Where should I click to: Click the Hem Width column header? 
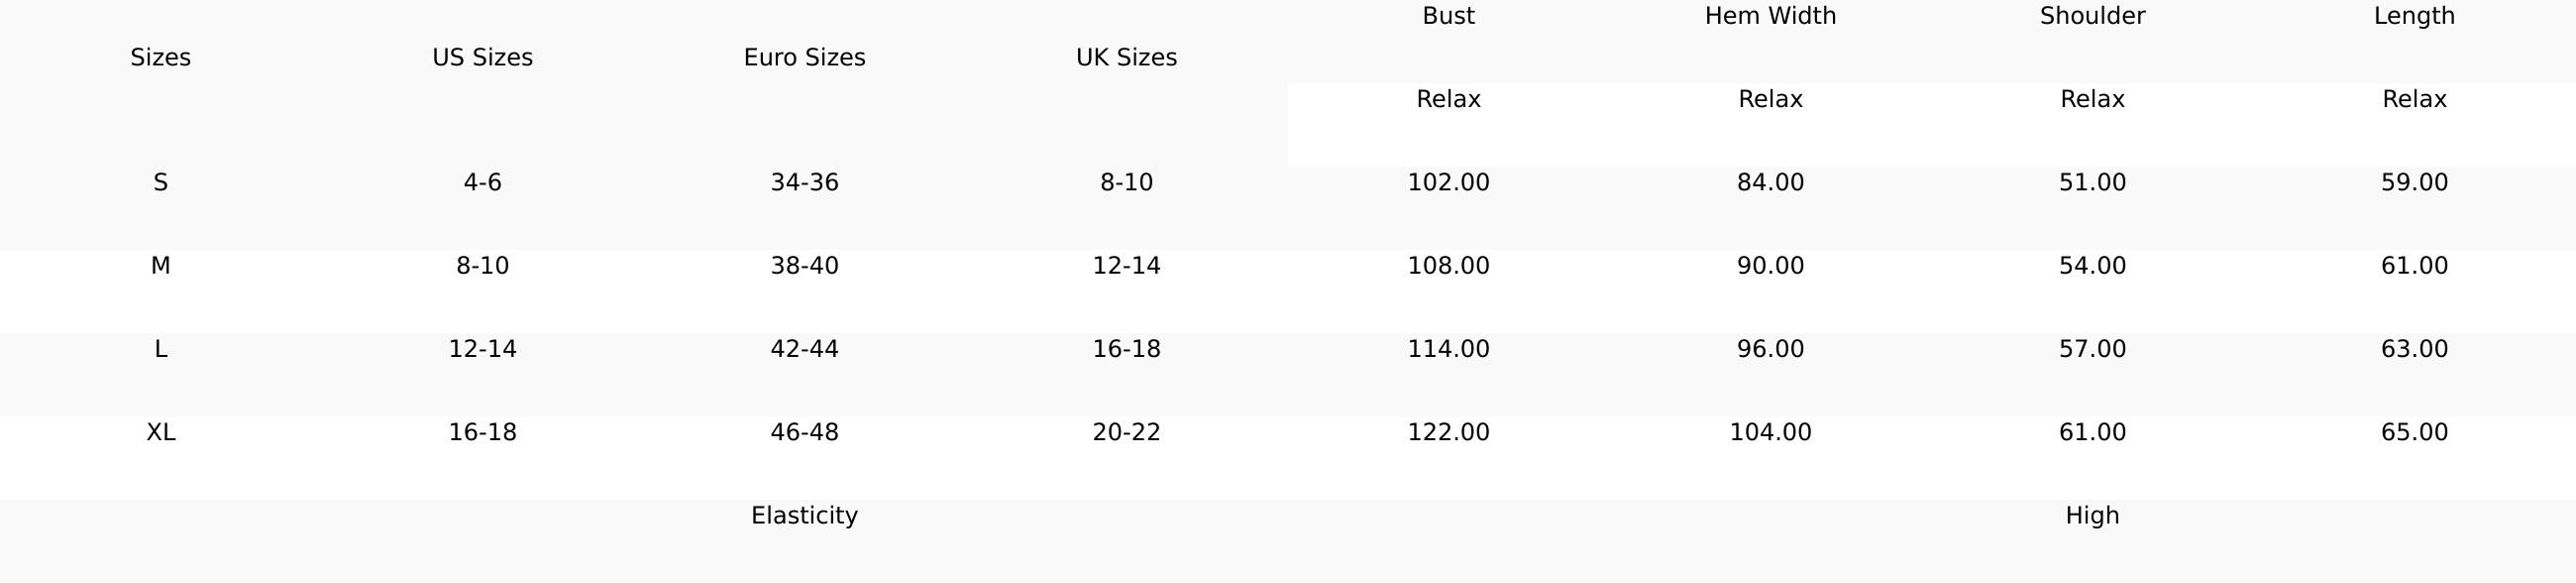(1770, 16)
